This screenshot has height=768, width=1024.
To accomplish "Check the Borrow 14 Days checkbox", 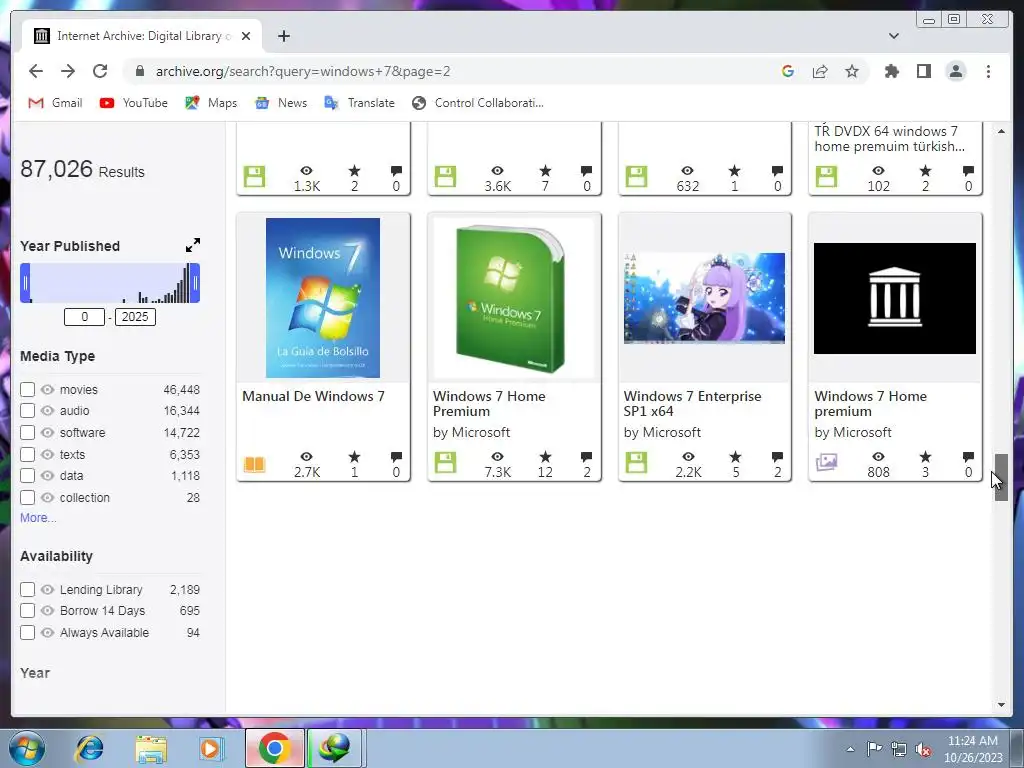I will (27, 611).
